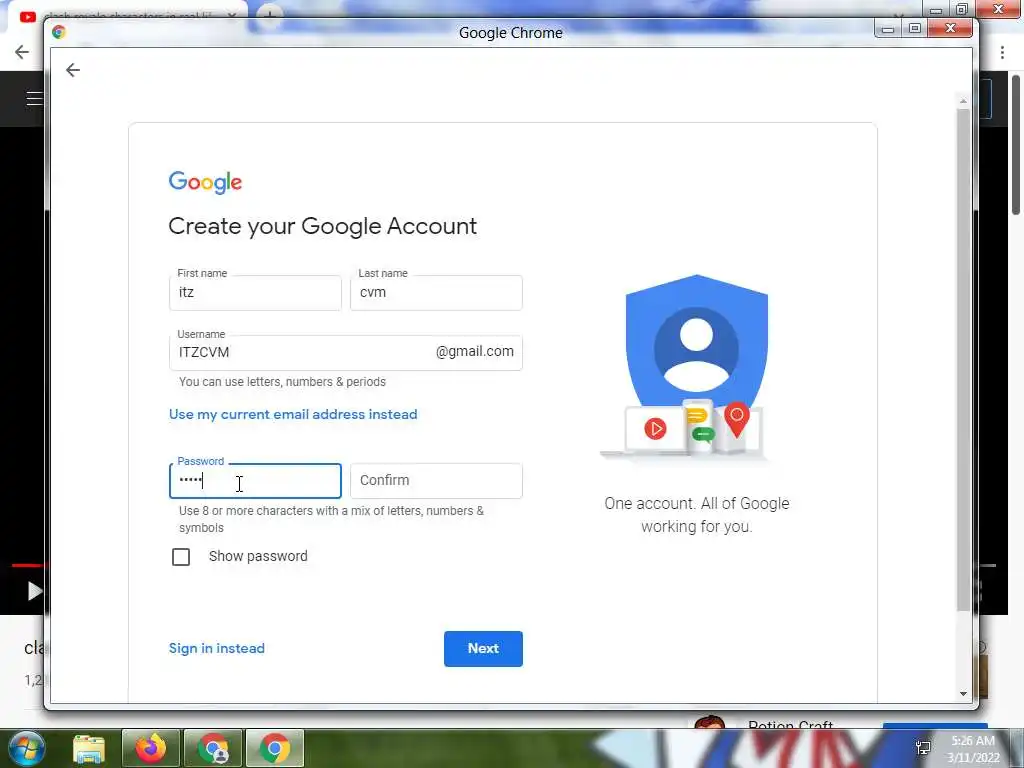The image size is (1024, 768).
Task: Click the @gmail.com suffix text
Action: [x=475, y=351]
